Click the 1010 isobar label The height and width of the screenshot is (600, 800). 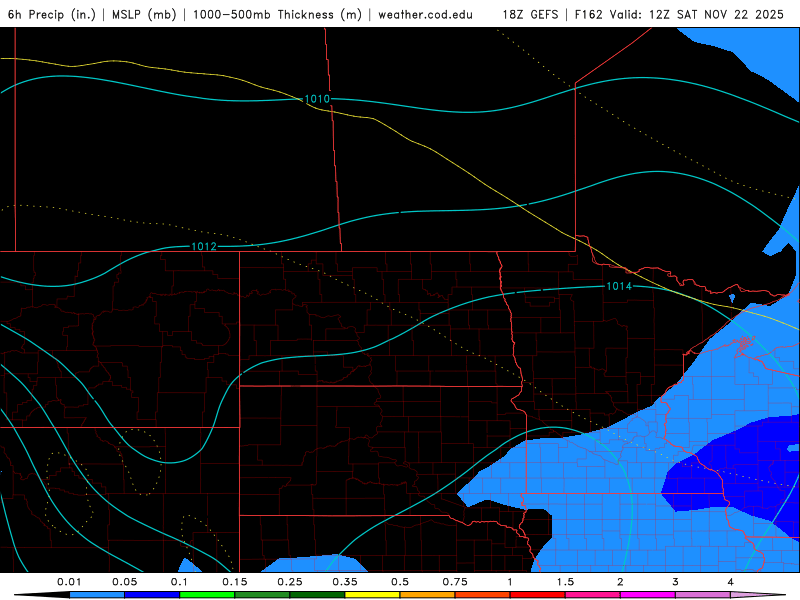(x=317, y=99)
